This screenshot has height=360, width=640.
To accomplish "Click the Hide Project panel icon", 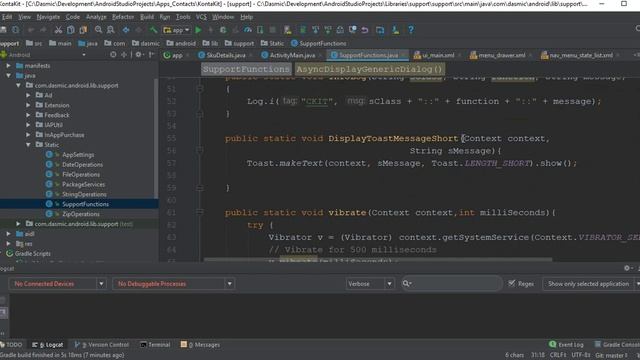I will (x=151, y=55).
